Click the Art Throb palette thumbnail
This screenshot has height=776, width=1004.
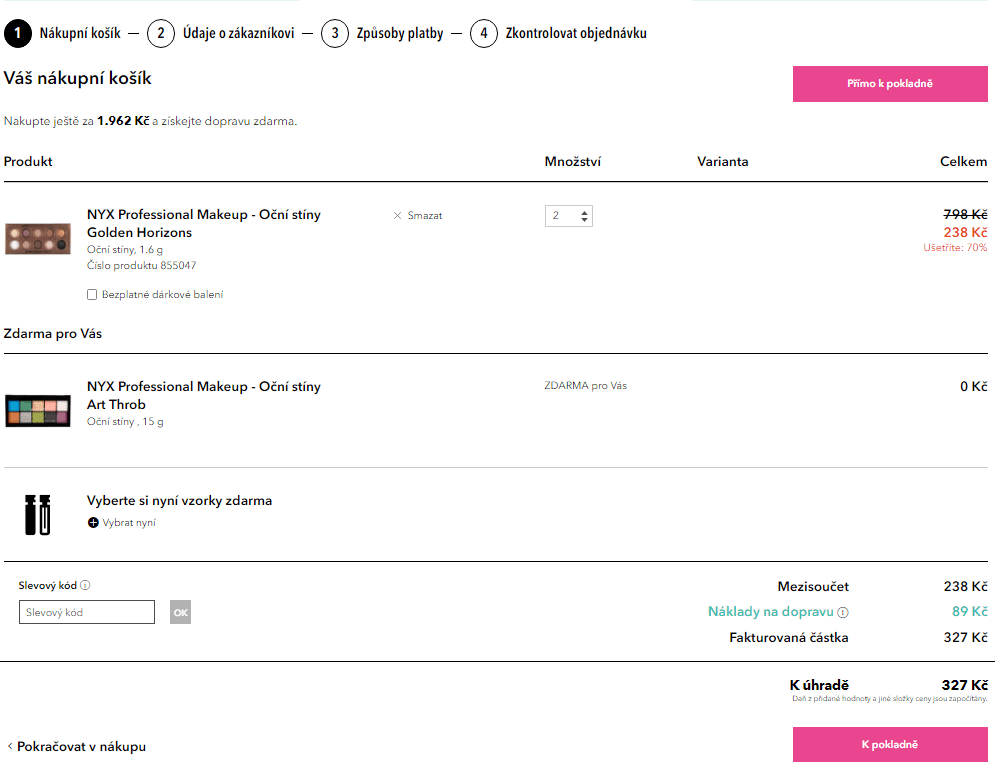pos(38,410)
